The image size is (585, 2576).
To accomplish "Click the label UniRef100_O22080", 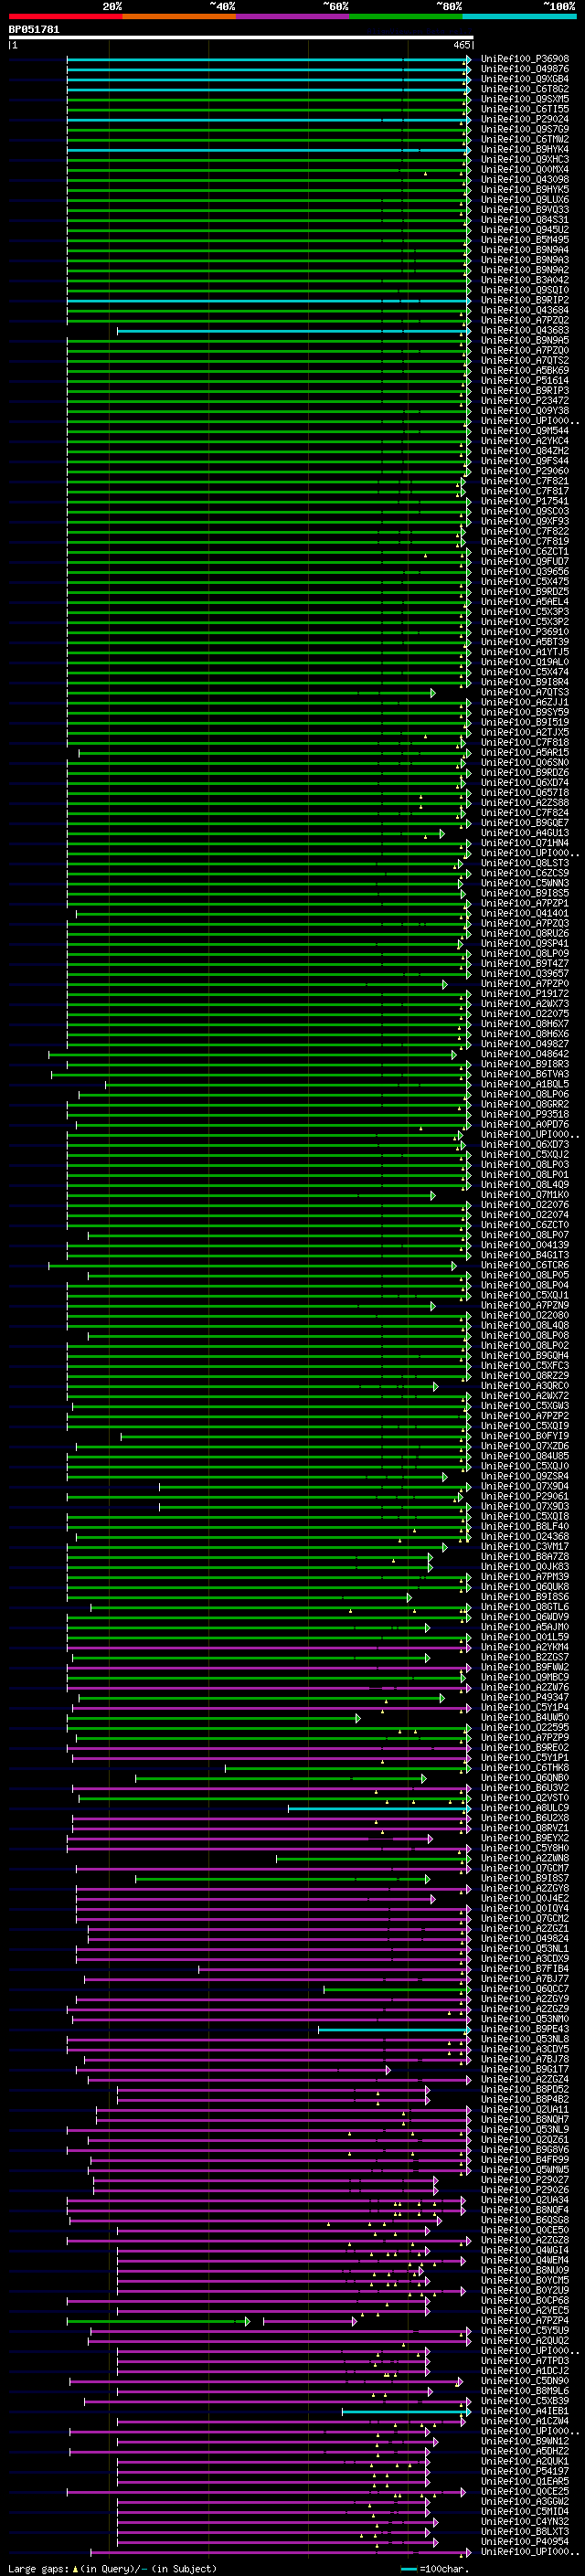I will click(525, 1315).
